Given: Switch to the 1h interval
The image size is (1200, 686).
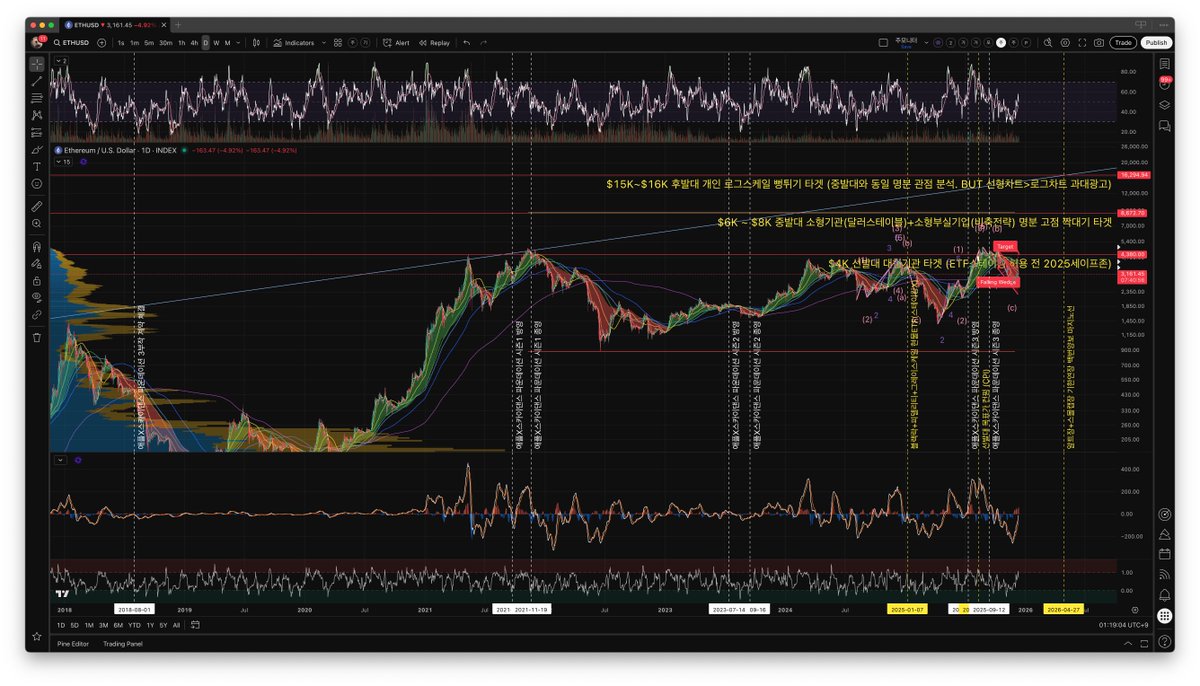Looking at the screenshot, I should 182,43.
